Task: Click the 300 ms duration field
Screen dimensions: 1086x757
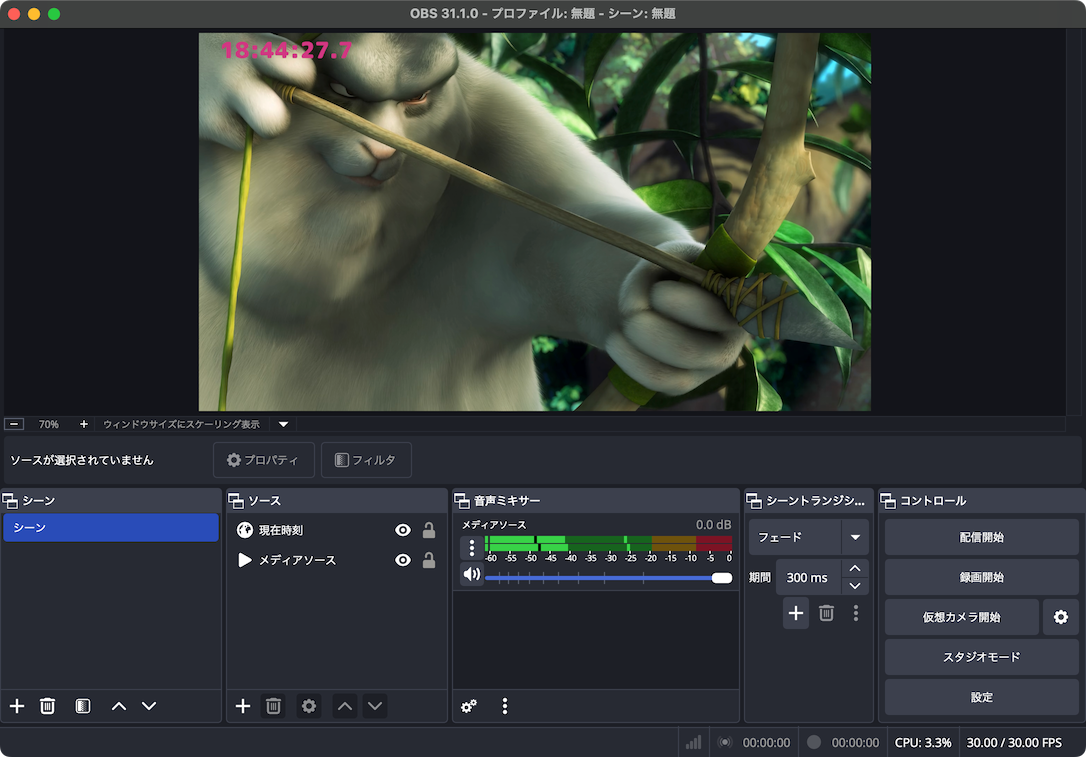Action: click(x=808, y=578)
